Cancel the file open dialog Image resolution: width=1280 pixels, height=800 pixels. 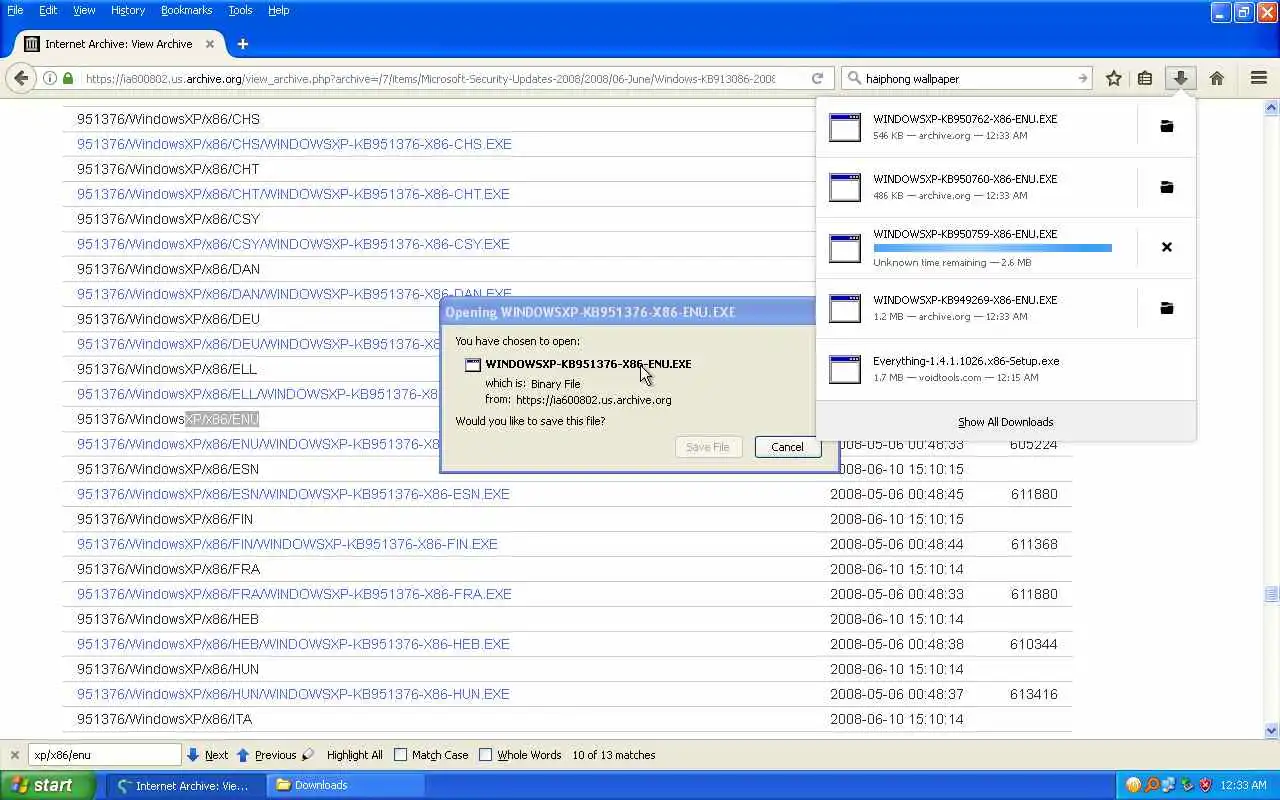[x=787, y=447]
